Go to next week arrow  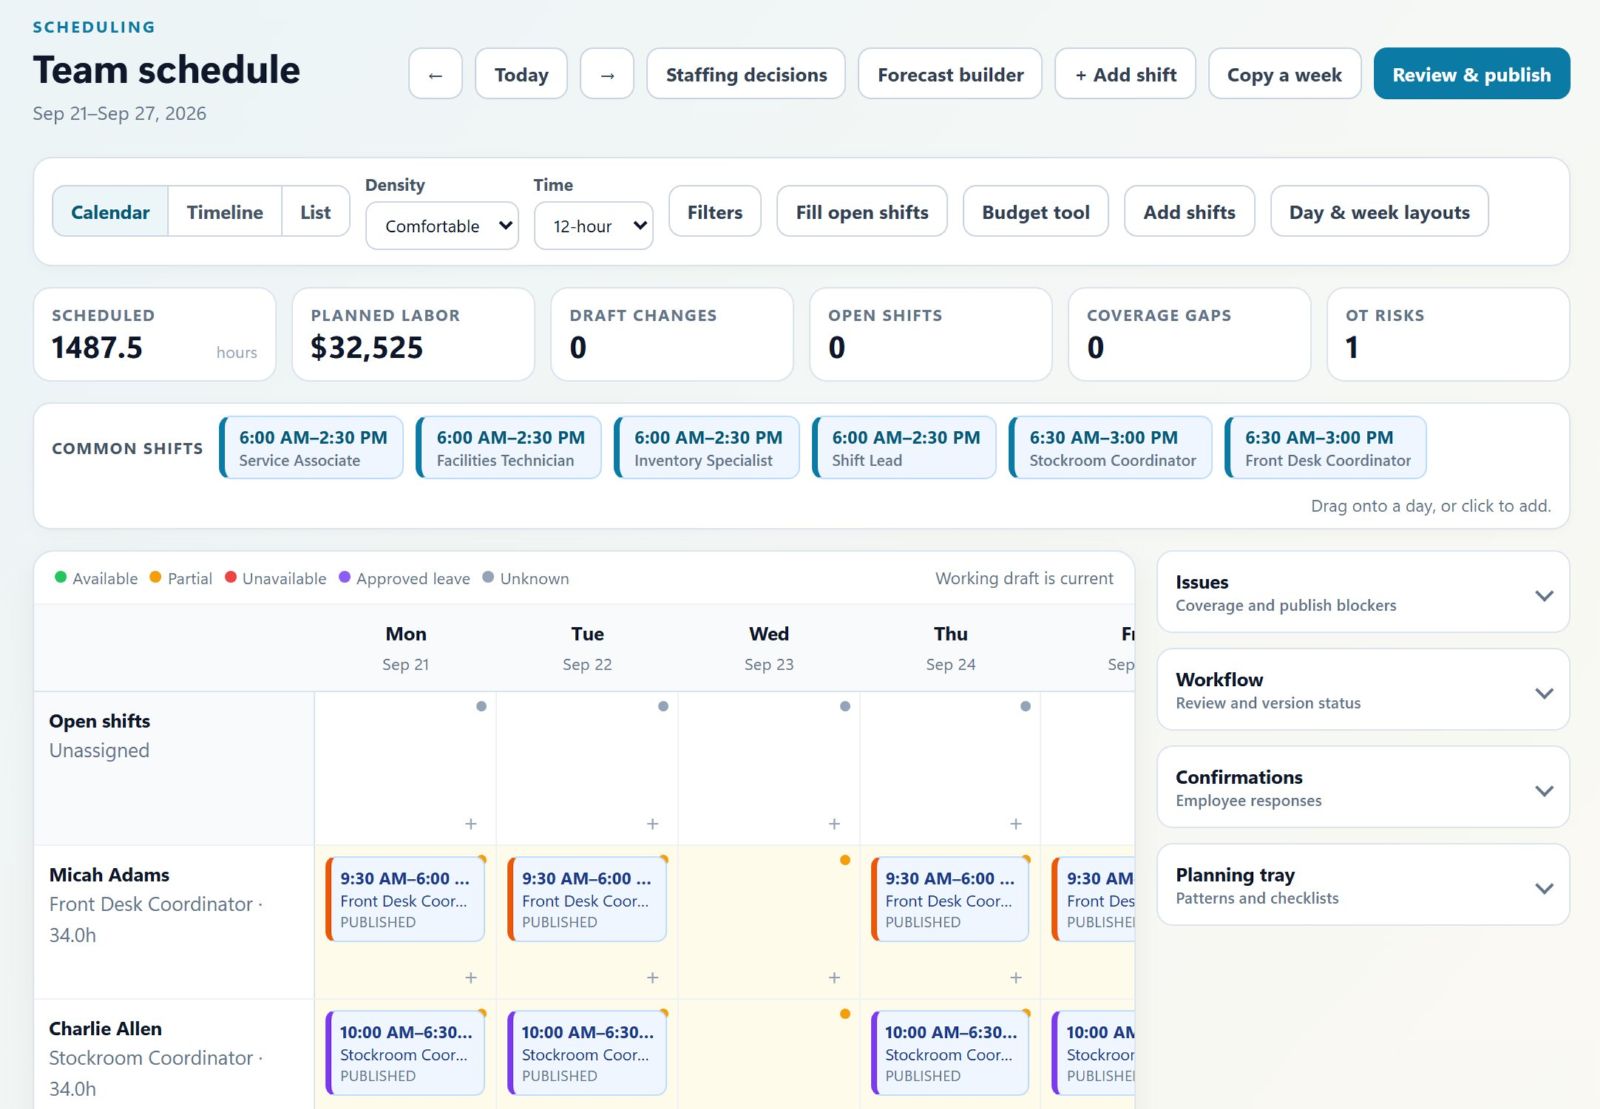(607, 74)
